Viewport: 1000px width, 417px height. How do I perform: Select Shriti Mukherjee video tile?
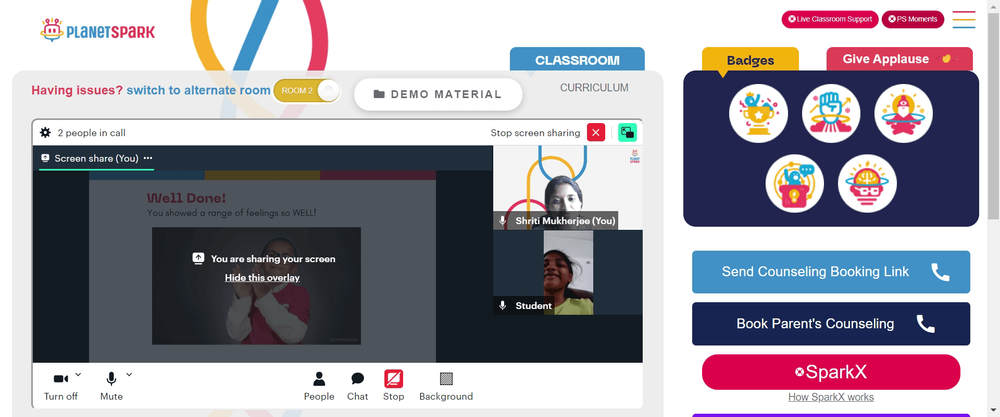(568, 187)
